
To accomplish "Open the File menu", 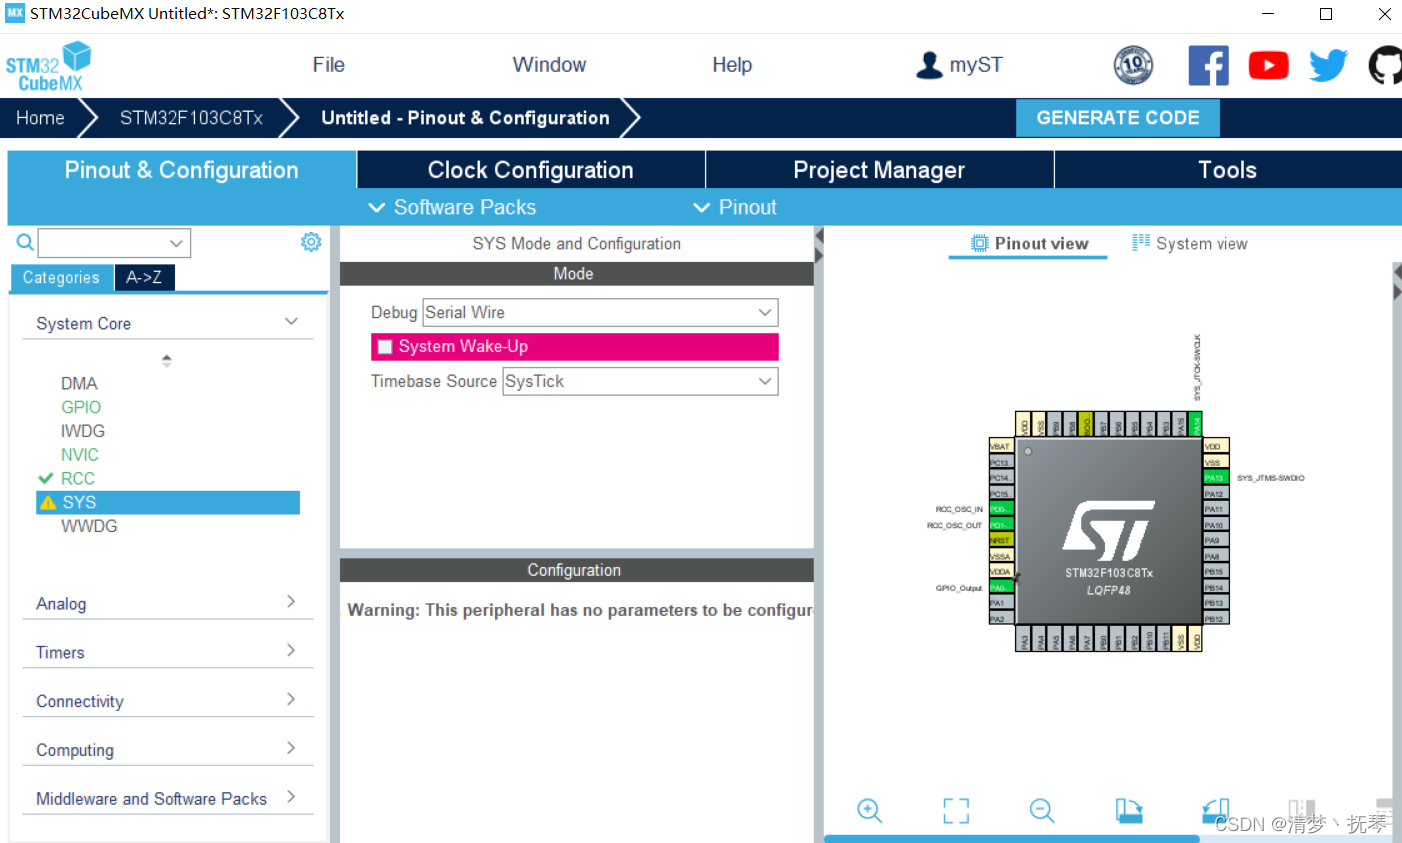I will coord(328,65).
